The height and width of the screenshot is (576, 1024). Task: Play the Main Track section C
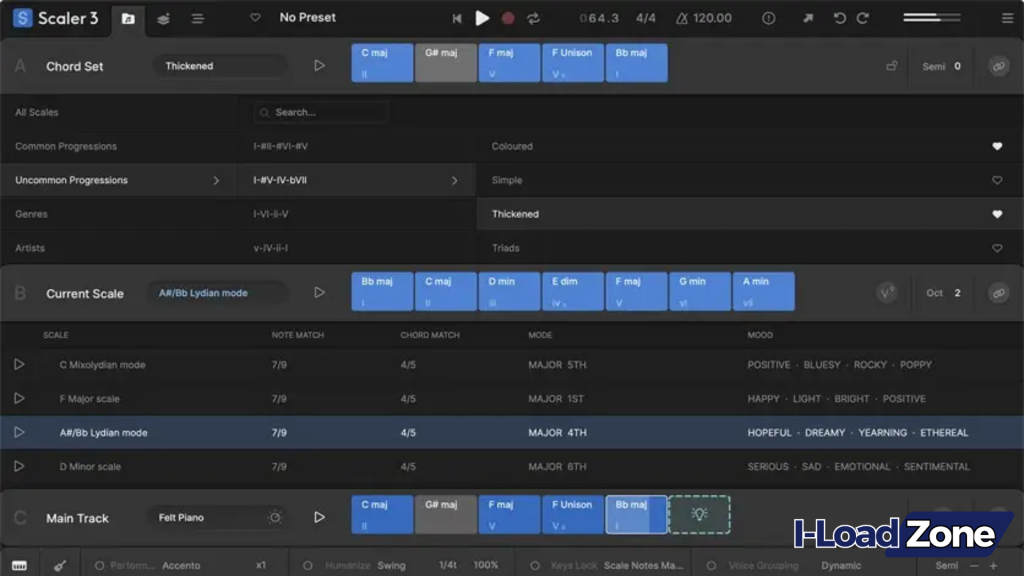tap(319, 517)
